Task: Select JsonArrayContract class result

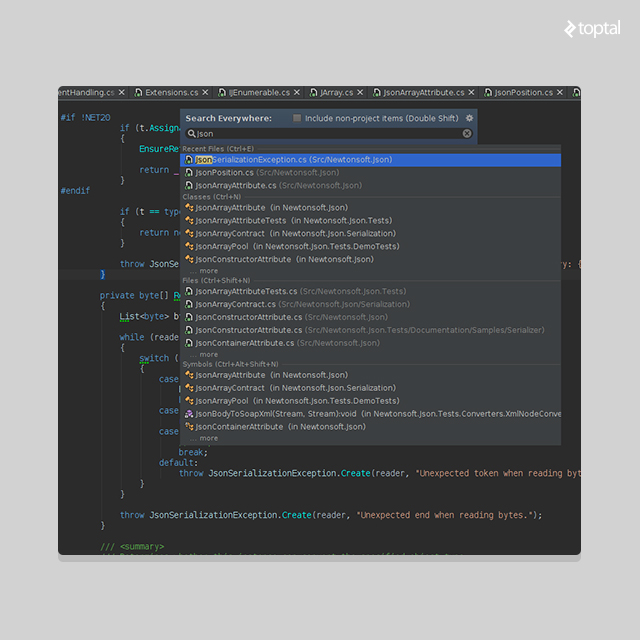Action: pyautogui.click(x=371, y=233)
